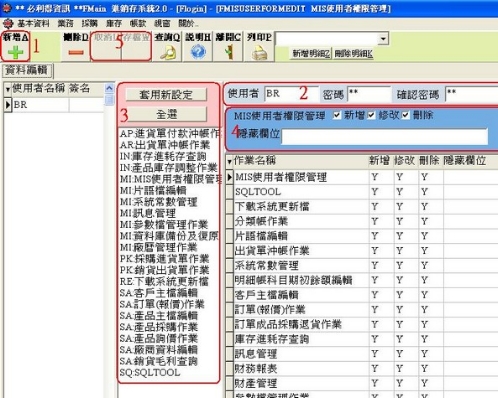Click the red minus 刪除D icon
498x398 pixels.
pos(76,52)
